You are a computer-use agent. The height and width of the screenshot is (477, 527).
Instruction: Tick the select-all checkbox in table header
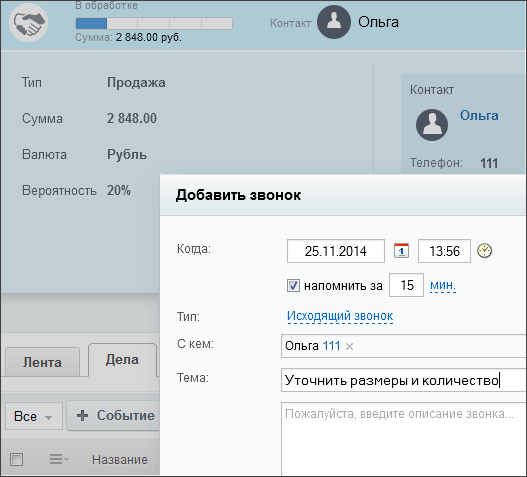pyautogui.click(x=16, y=459)
